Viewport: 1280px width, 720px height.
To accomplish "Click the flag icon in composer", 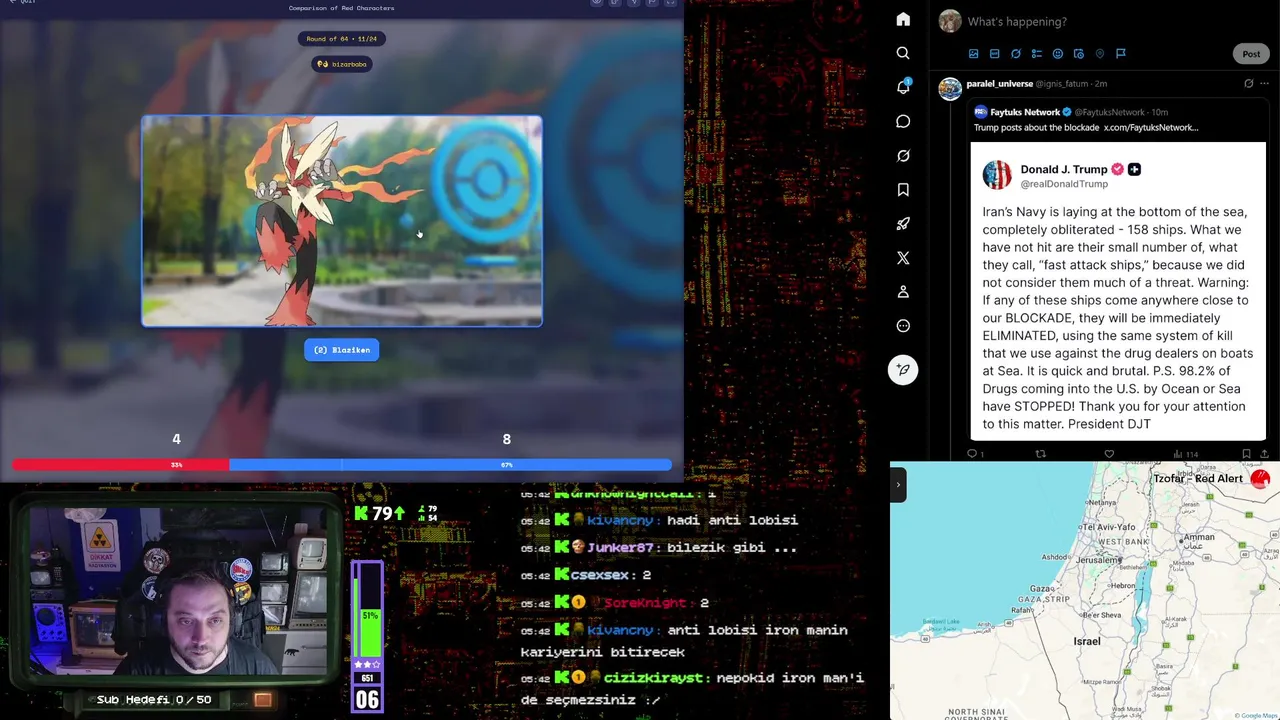I will pos(1120,54).
